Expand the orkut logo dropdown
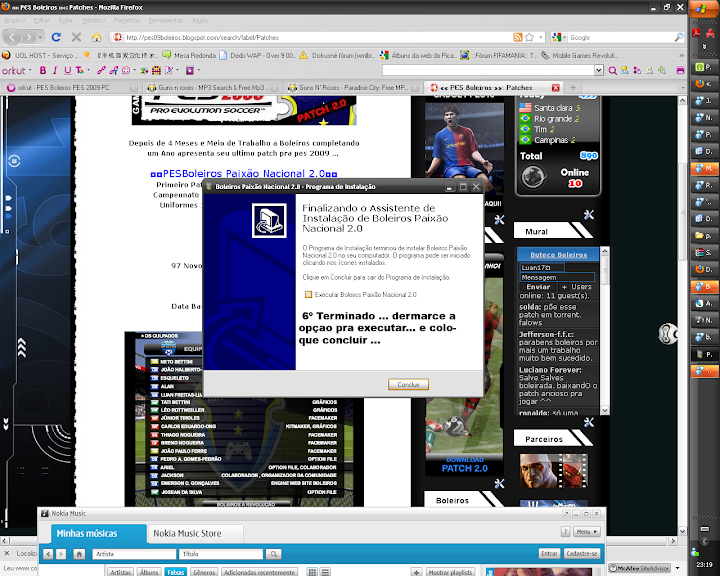Screen dimensions: 720x576 (x=30, y=70)
